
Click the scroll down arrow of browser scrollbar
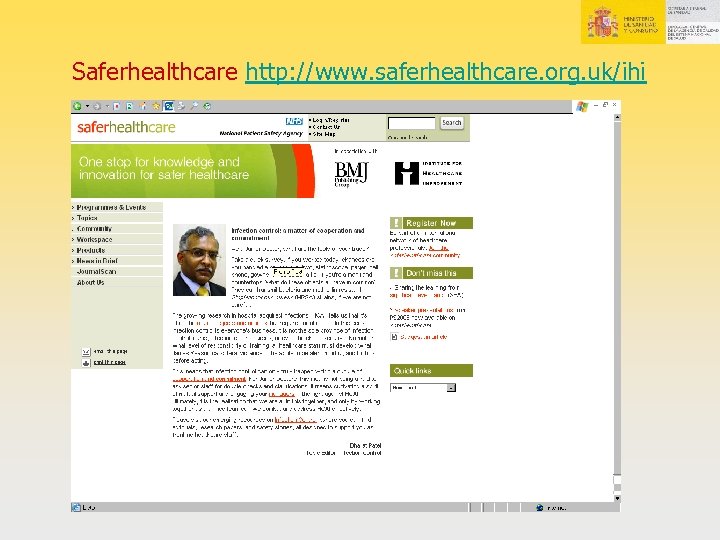617,498
